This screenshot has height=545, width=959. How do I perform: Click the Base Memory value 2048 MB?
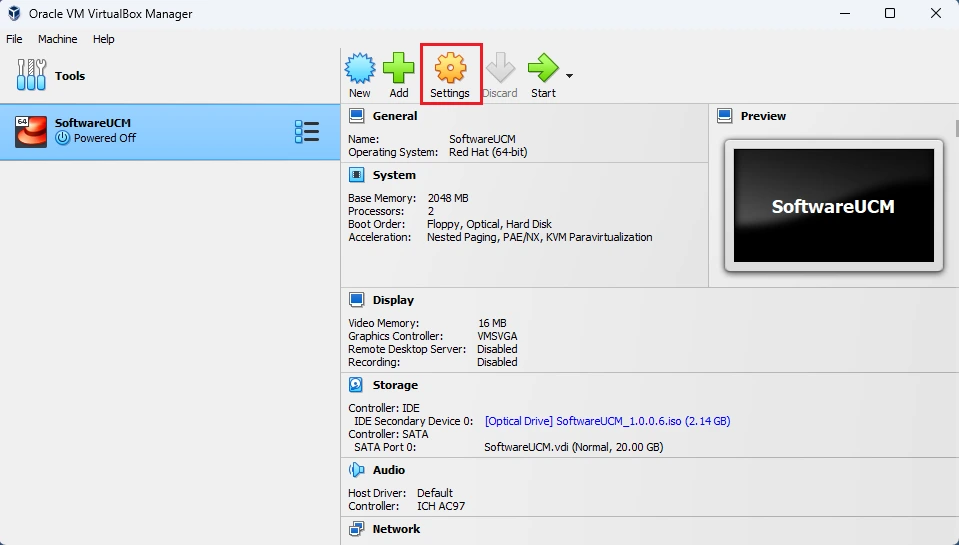point(448,198)
